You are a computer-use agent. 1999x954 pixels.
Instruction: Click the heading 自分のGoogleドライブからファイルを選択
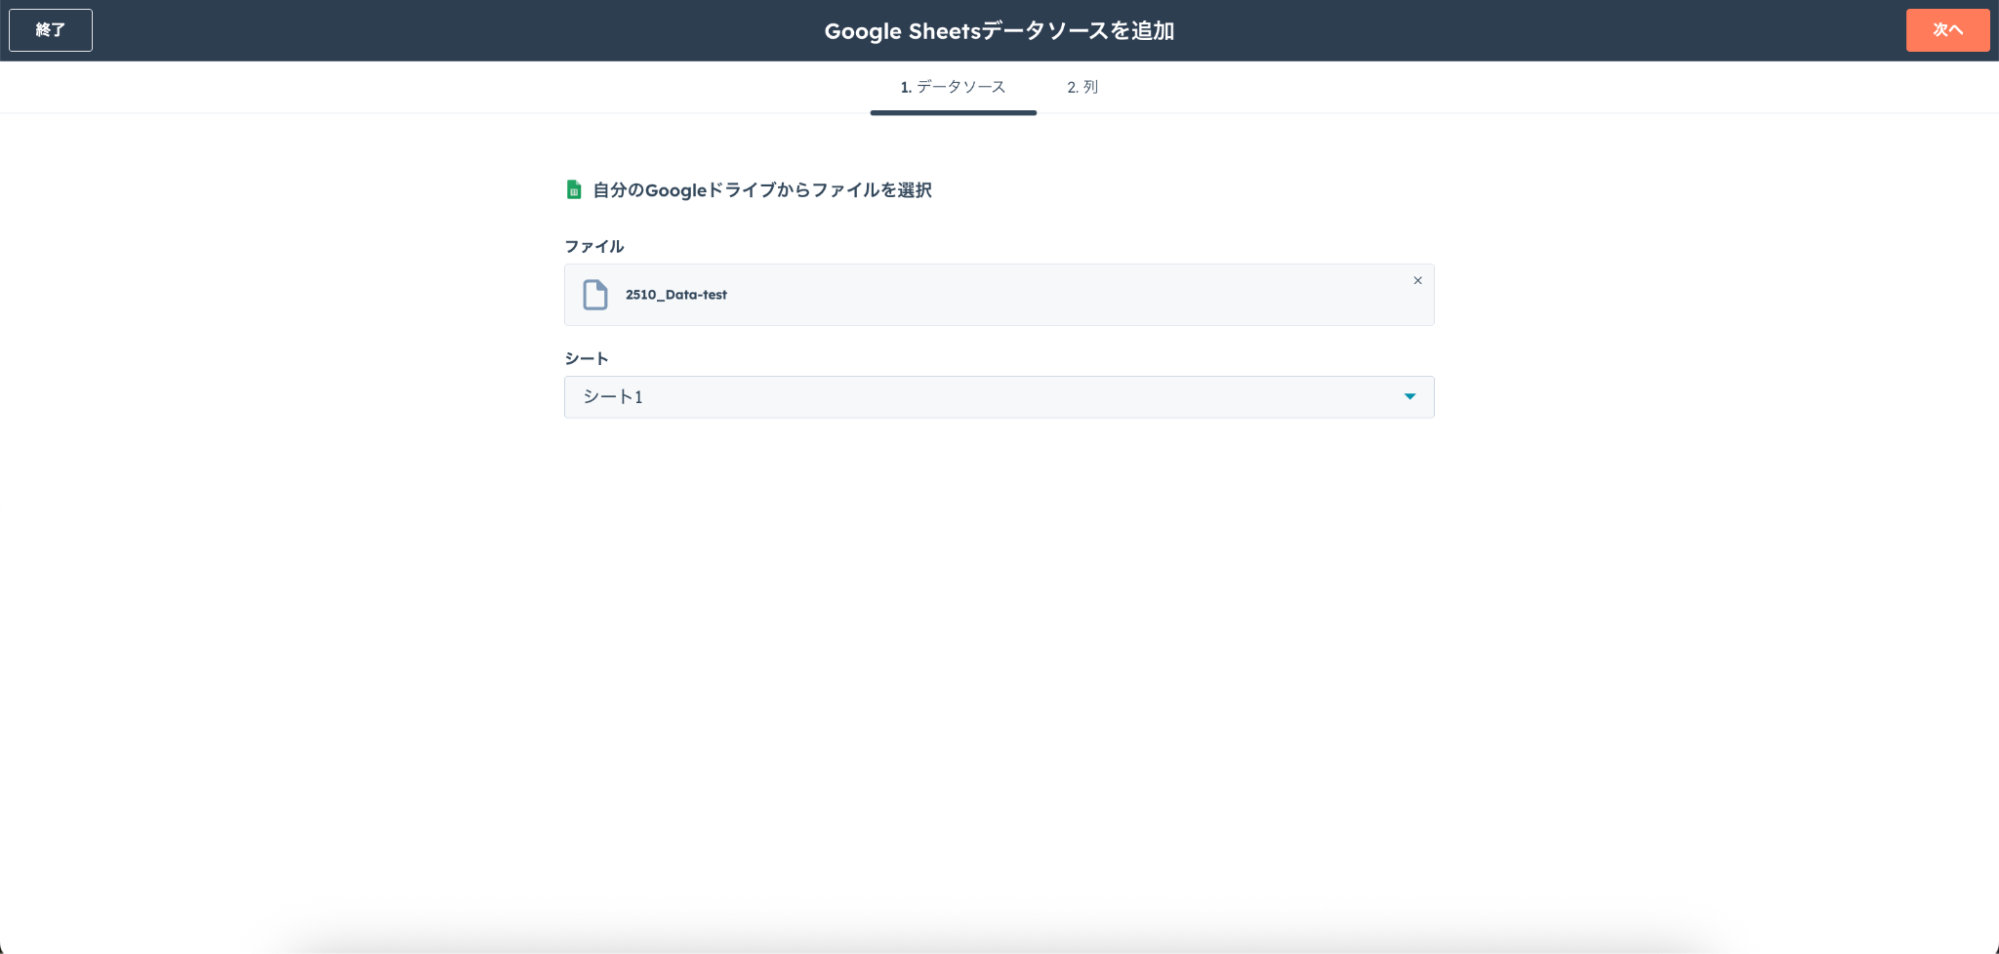(762, 190)
